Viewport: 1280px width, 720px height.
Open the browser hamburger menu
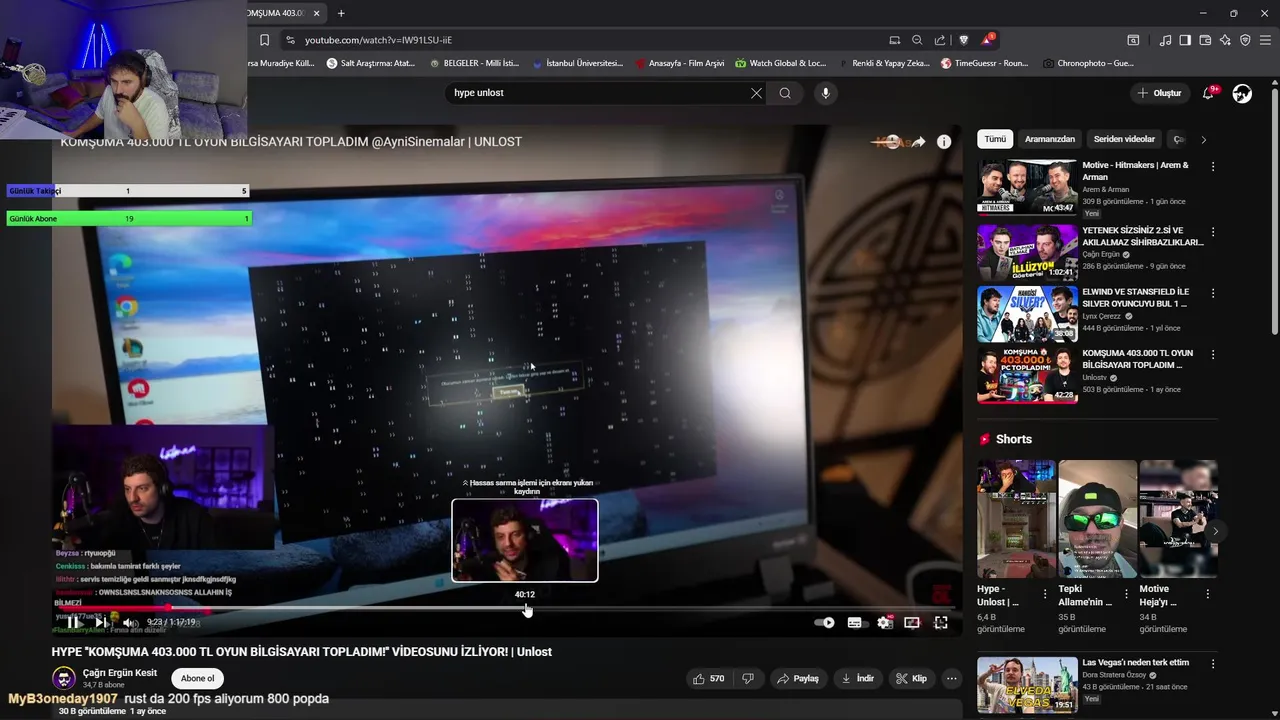[1265, 40]
